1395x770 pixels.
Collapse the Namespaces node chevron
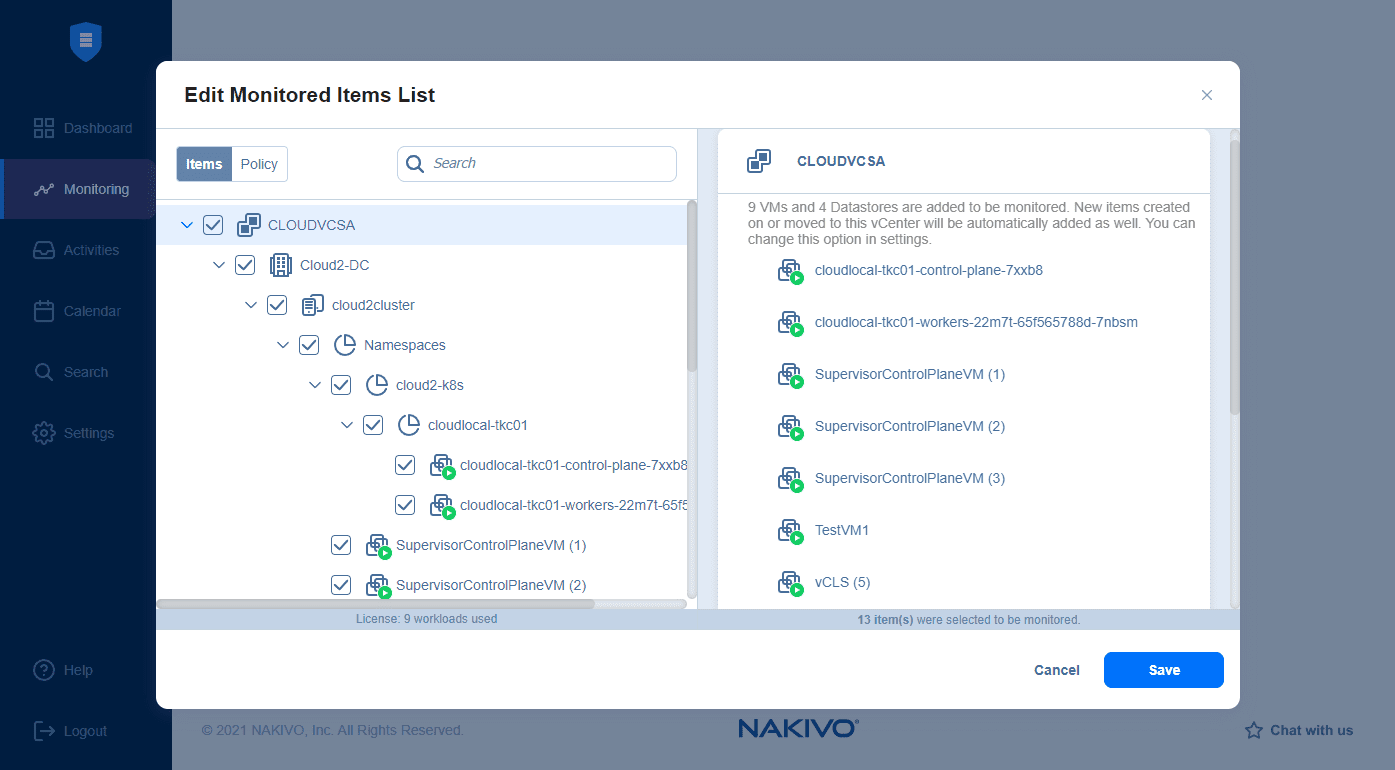[x=283, y=345]
